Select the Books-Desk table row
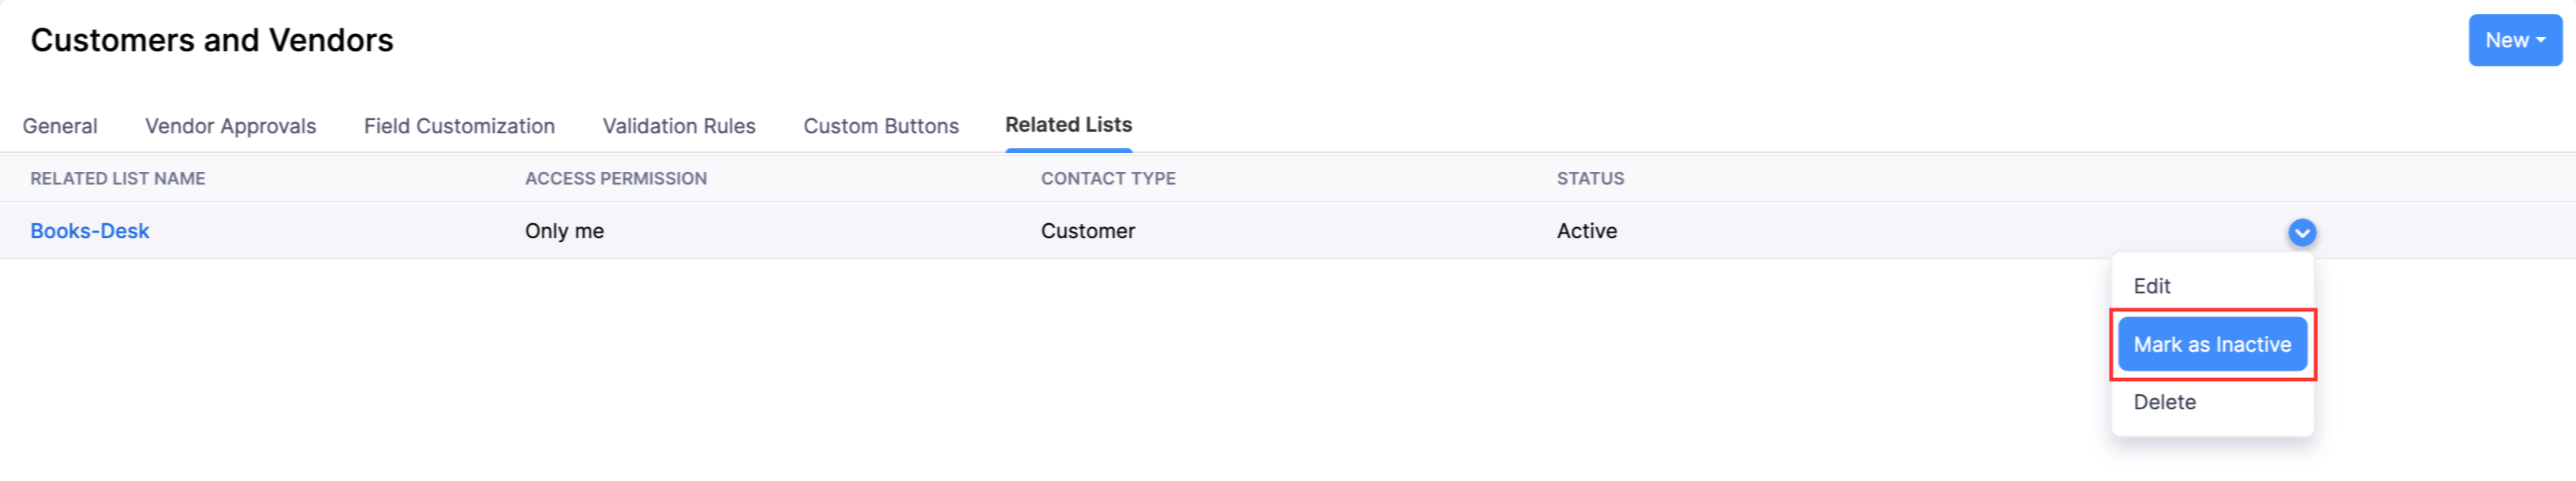2576x481 pixels. point(800,231)
